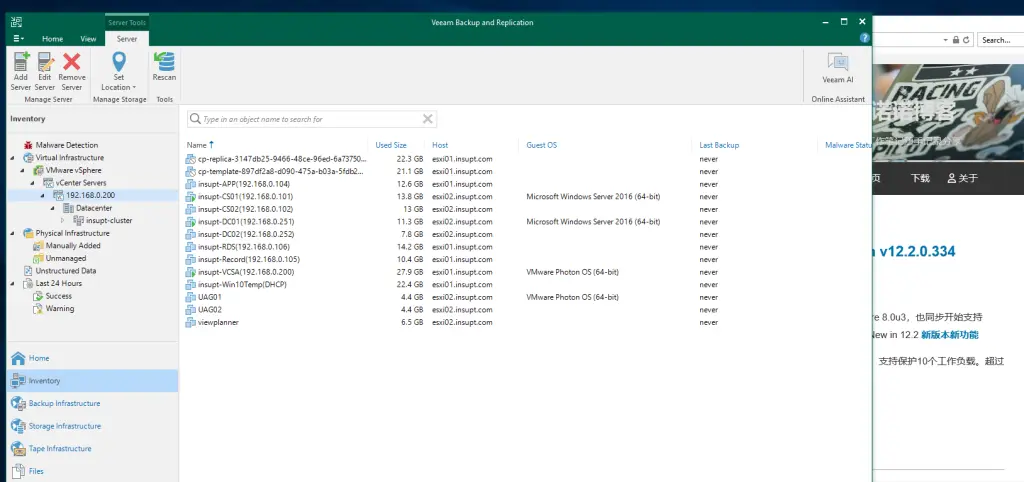
Task: Open Tape Infrastructure view in navigation pane
Action: click(x=60, y=449)
